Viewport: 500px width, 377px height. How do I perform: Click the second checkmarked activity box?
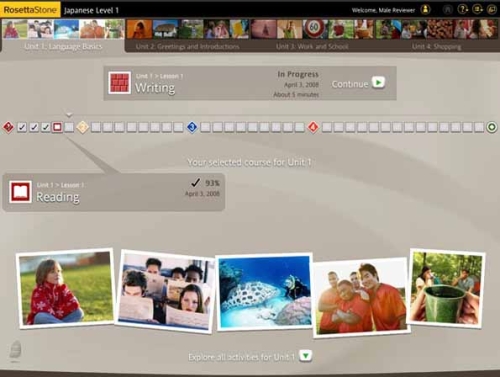[34, 127]
